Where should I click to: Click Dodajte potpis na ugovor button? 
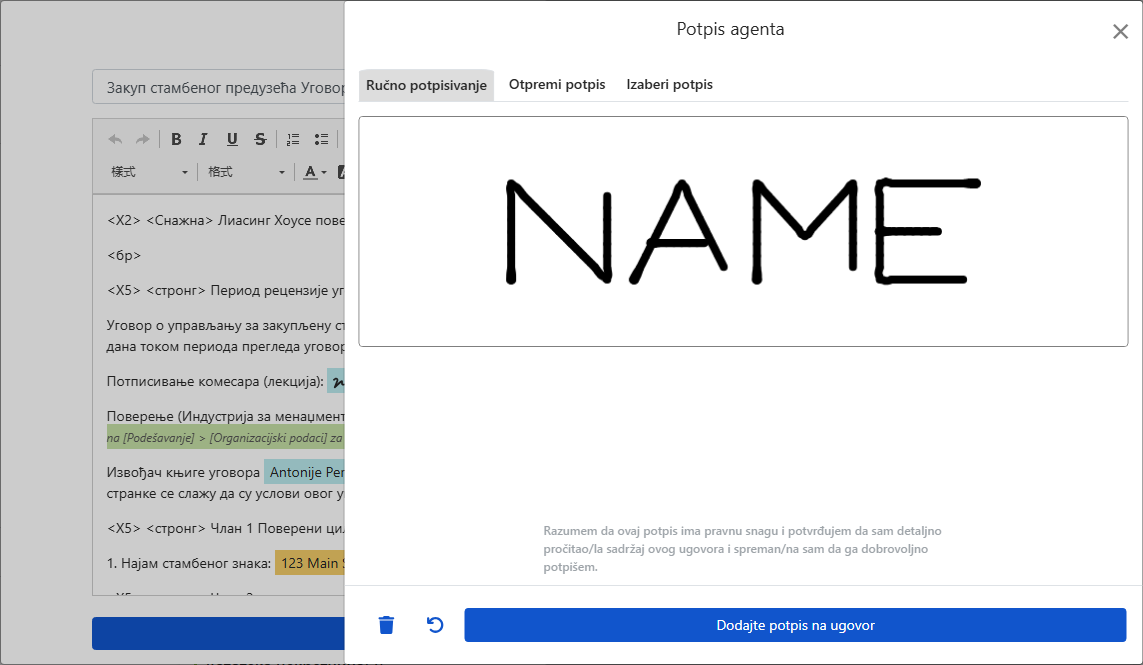pos(795,625)
